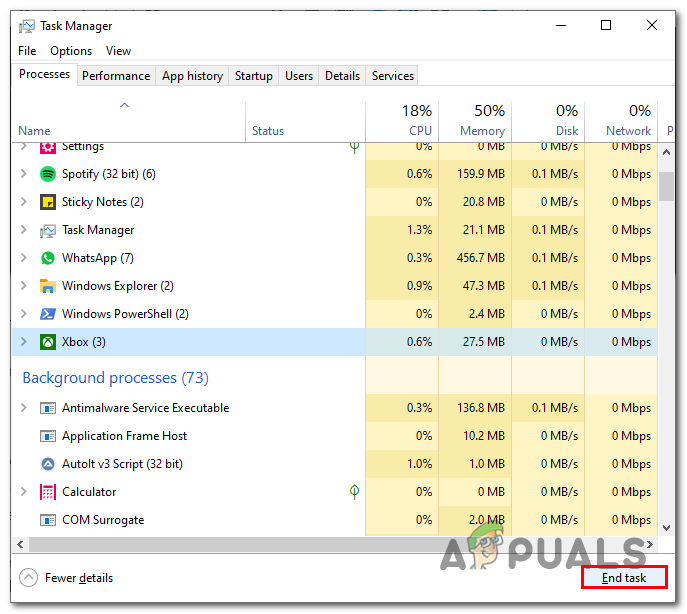
Task: Expand the Calculator process entry
Action: tap(24, 492)
